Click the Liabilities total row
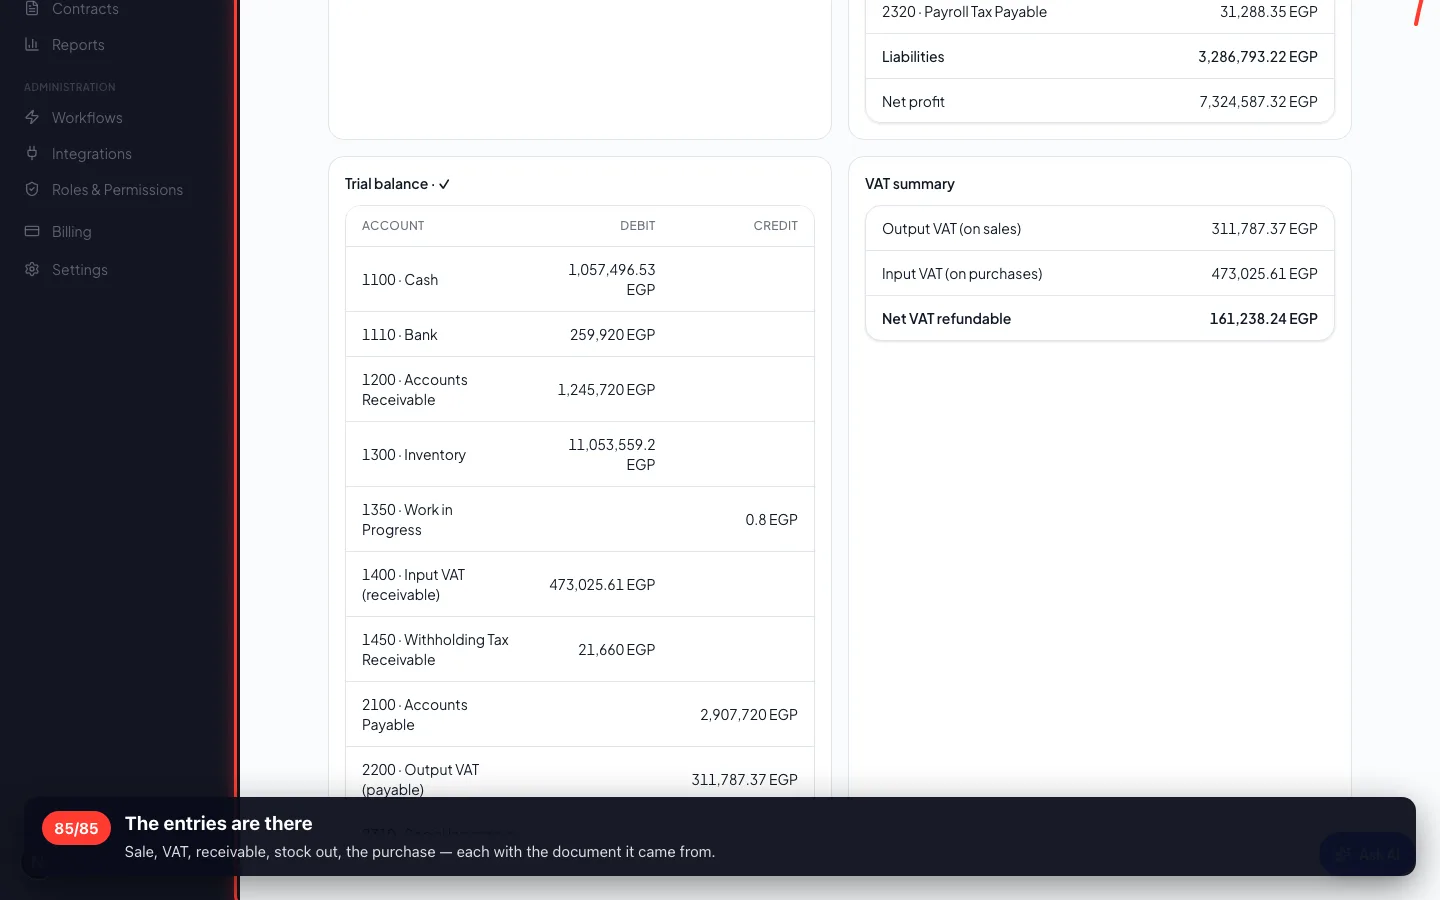1440x900 pixels. click(1100, 57)
